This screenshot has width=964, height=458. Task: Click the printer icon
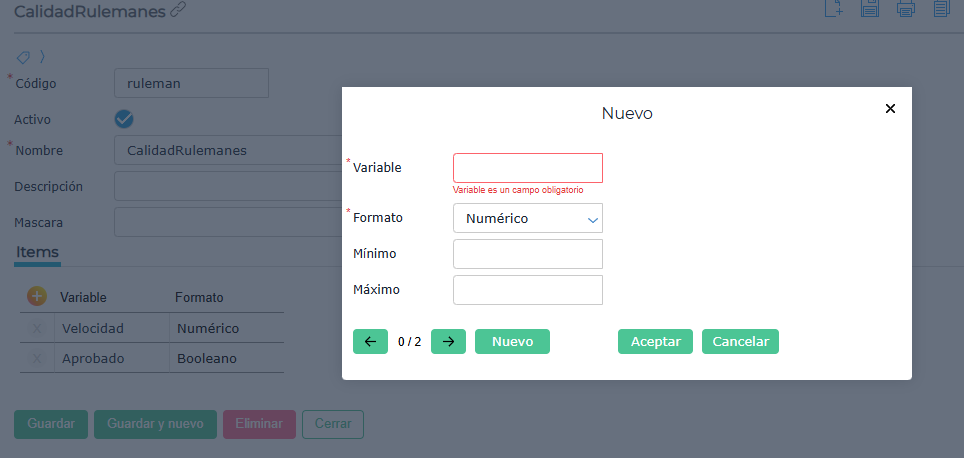(906, 9)
